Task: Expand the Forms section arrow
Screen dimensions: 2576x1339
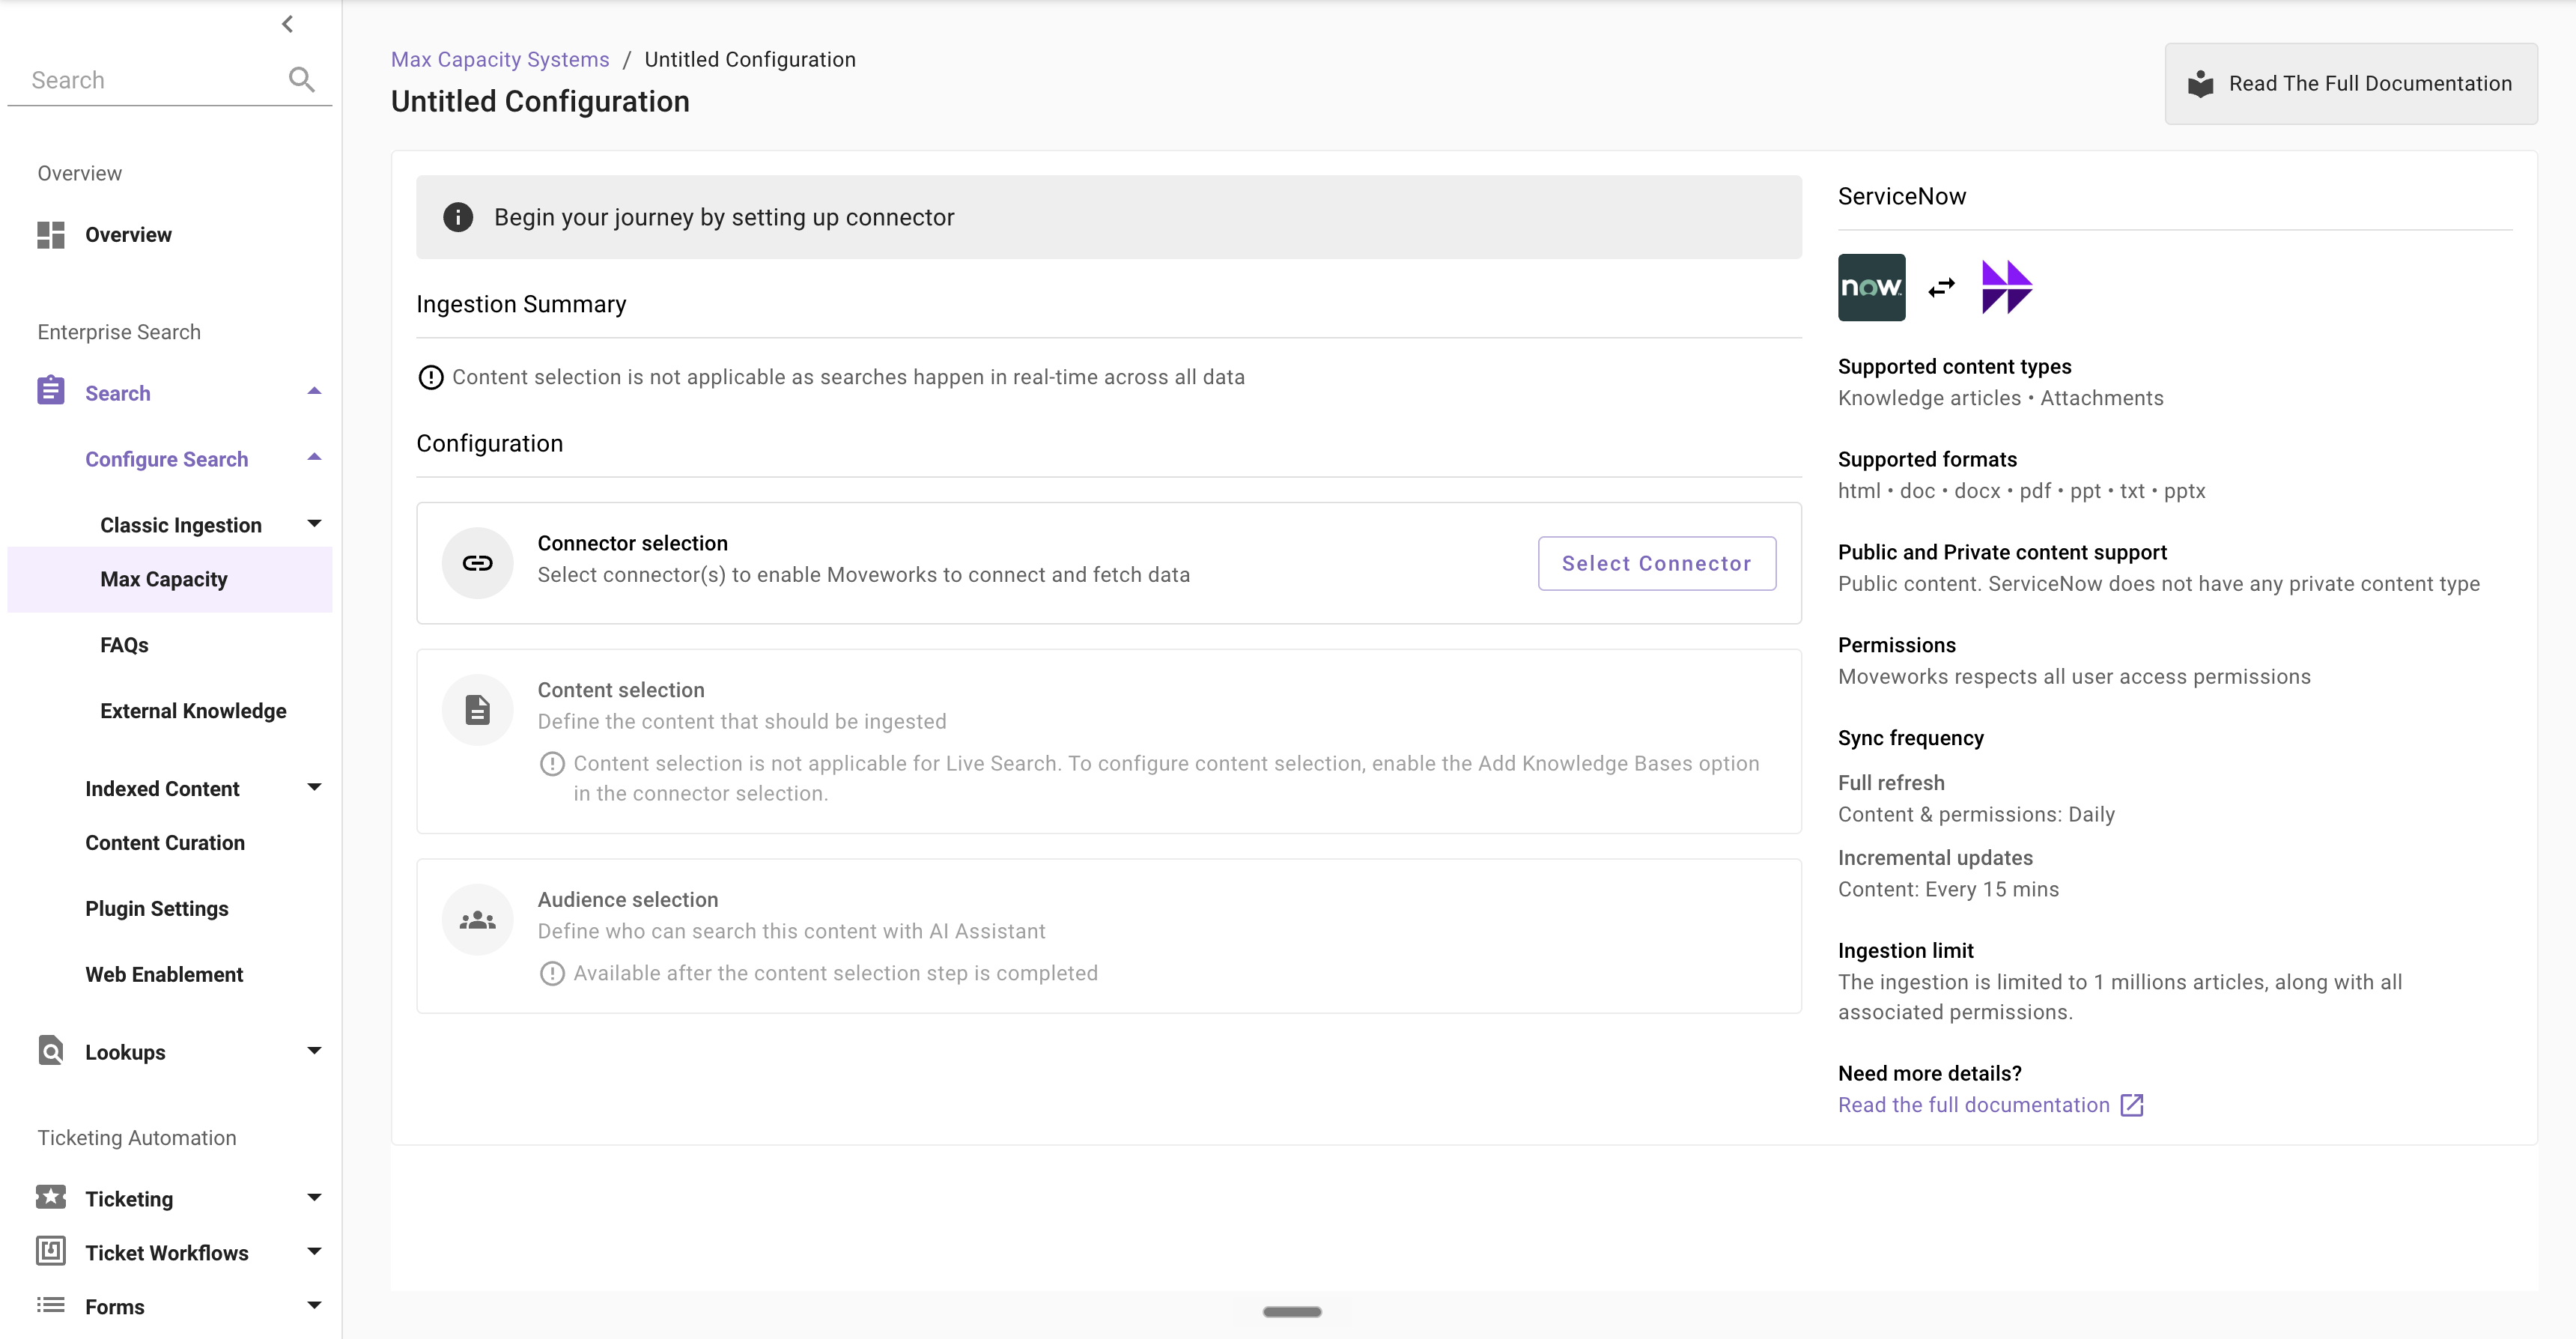Action: (x=314, y=1306)
